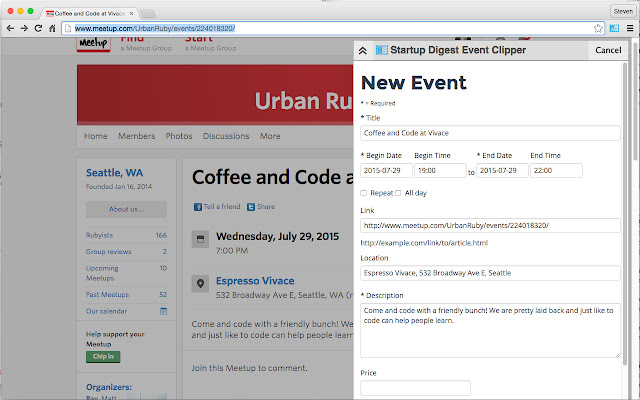Screen dimensions: 640x400
Task: Click the Location input field
Action: coord(490,273)
